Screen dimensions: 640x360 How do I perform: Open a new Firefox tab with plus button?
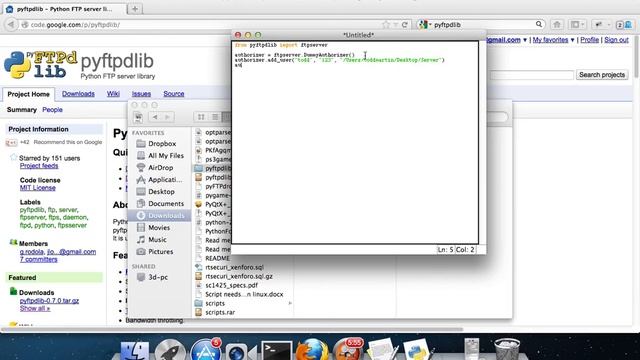134,9
